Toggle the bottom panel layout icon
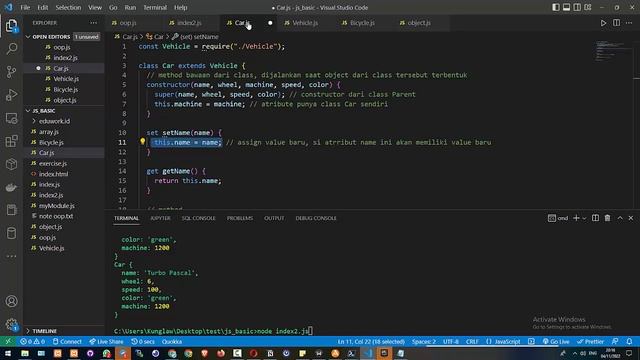This screenshot has width=640, height=360. tap(566, 7)
